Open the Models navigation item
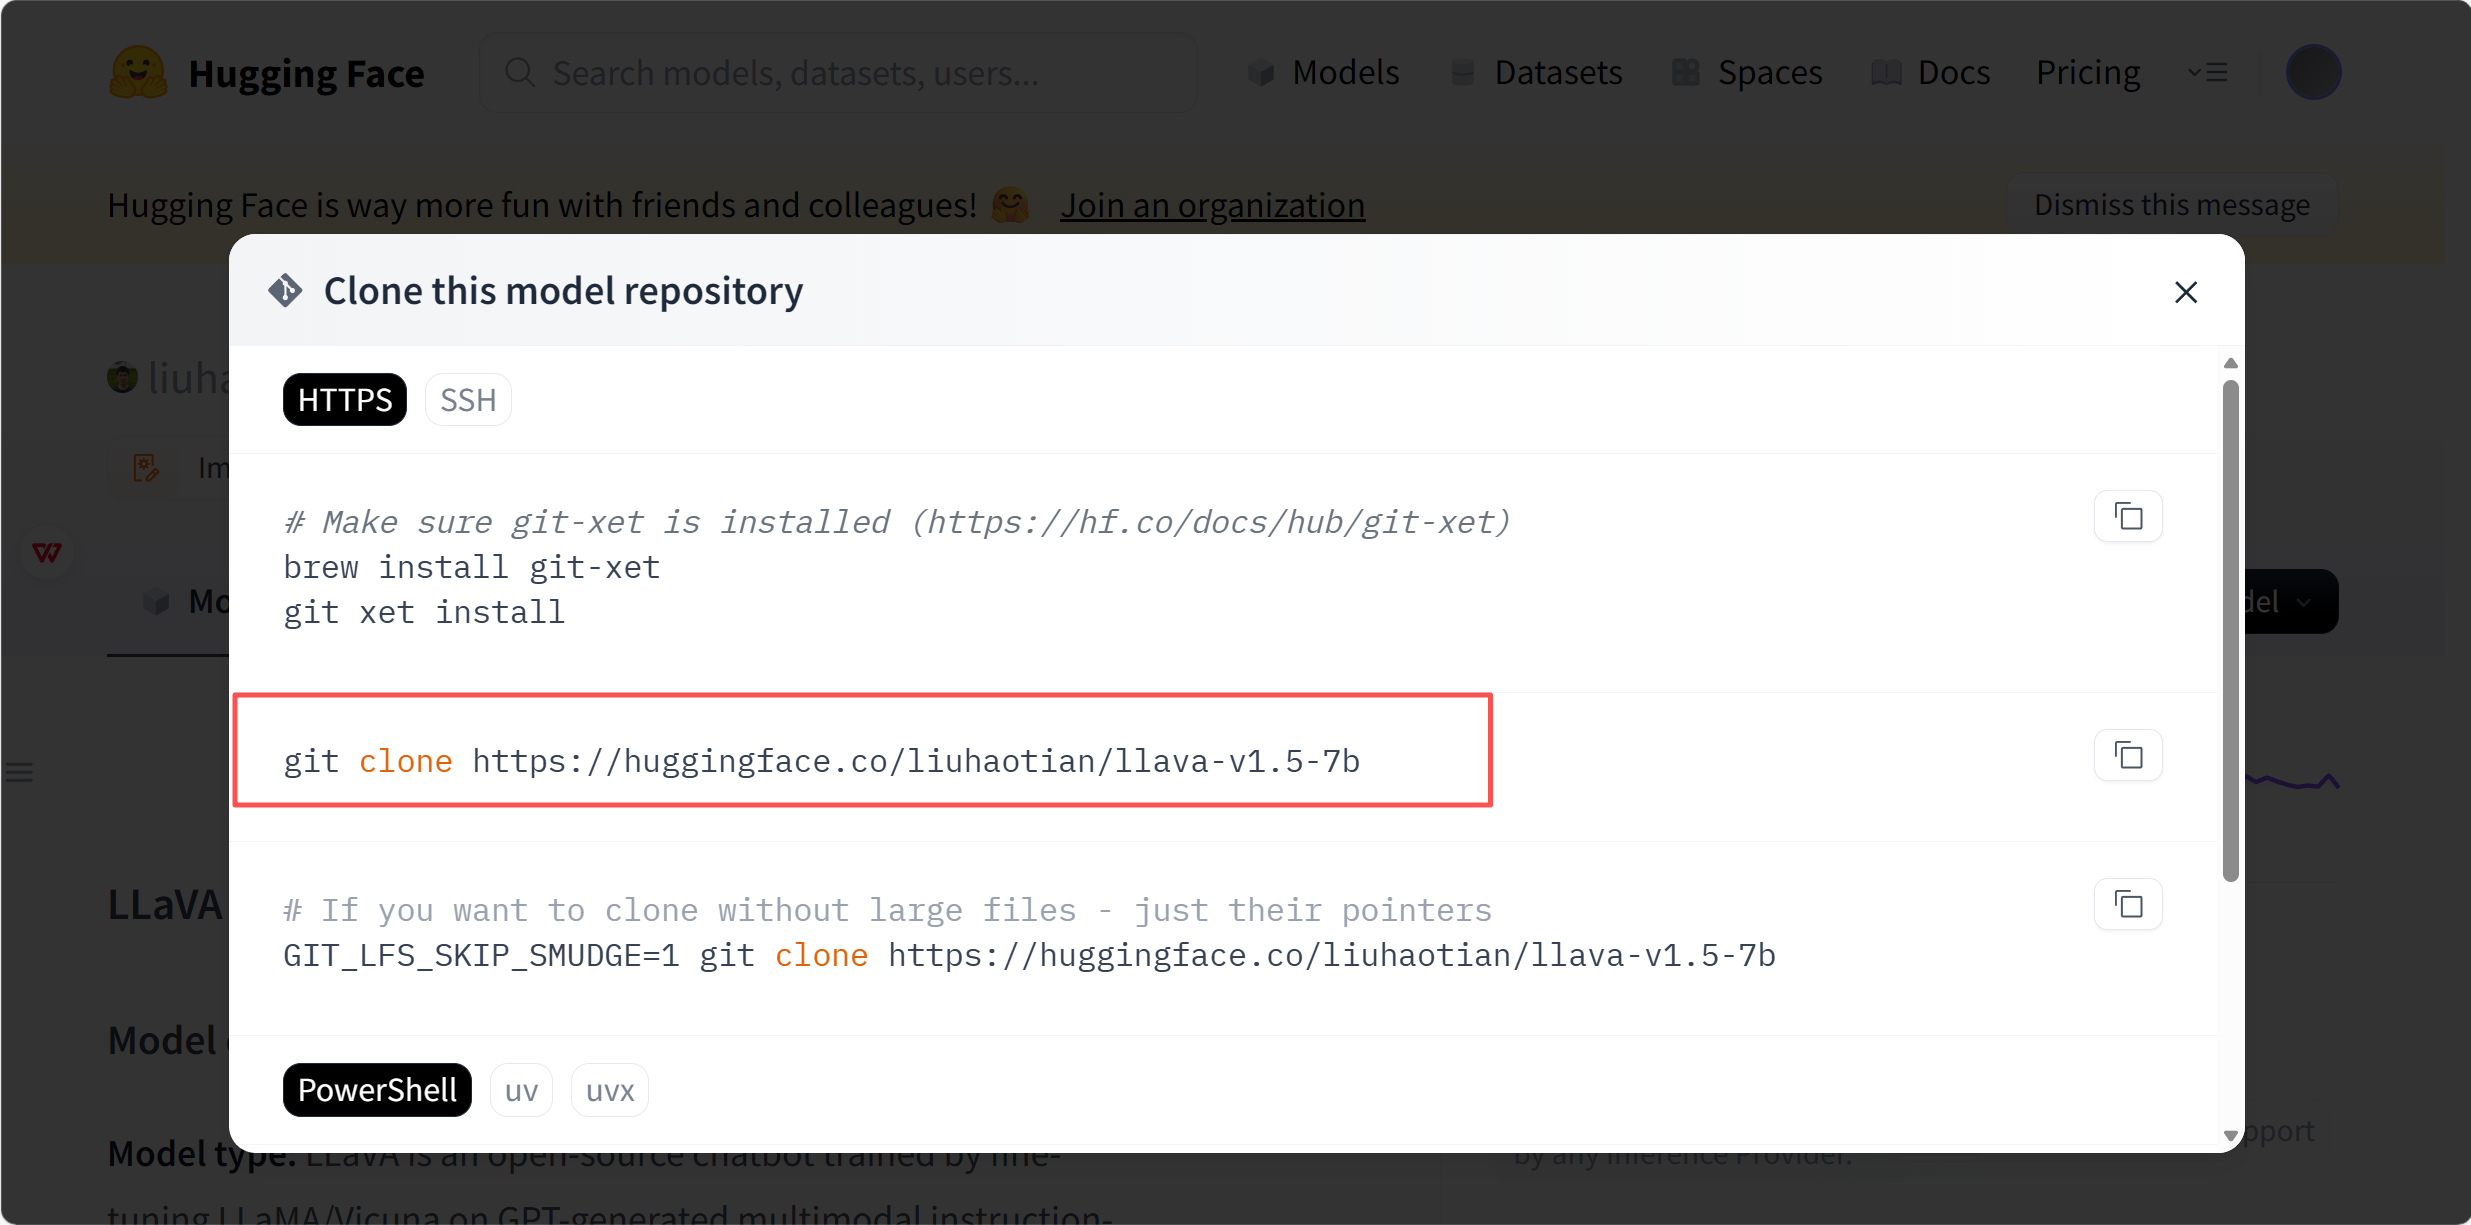Image resolution: width=2471 pixels, height=1225 pixels. click(1324, 73)
